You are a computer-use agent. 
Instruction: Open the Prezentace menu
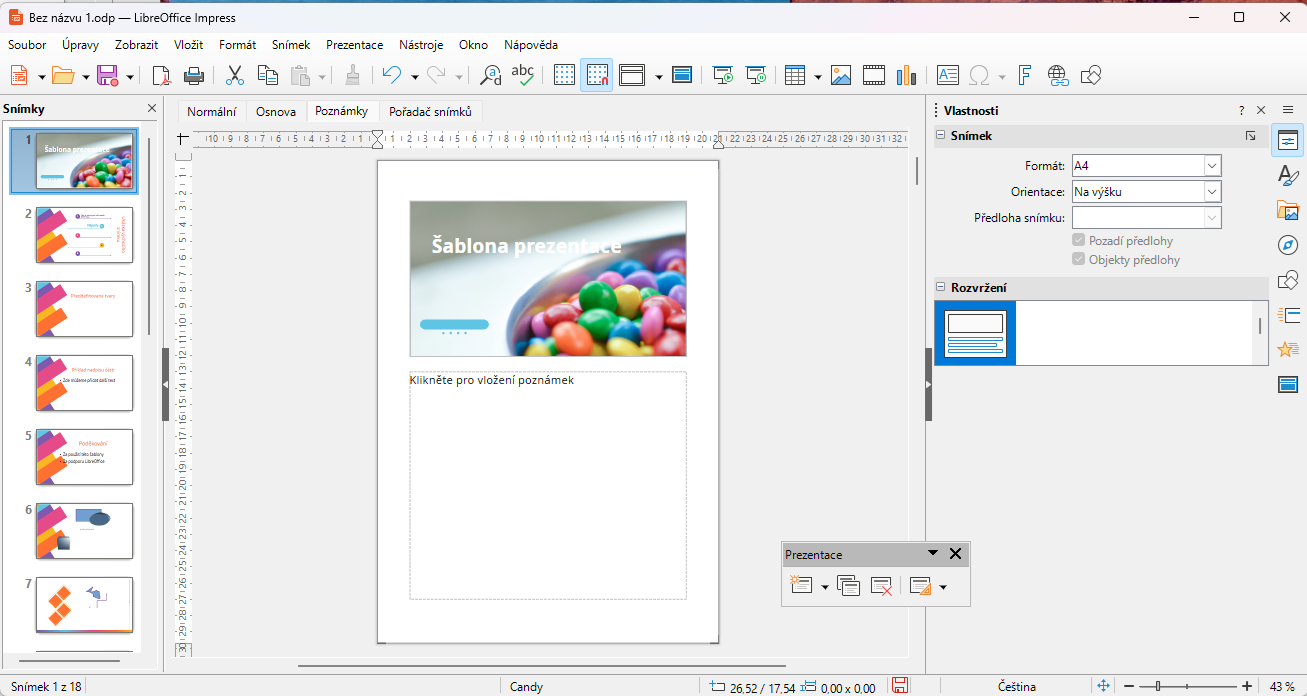(x=355, y=45)
